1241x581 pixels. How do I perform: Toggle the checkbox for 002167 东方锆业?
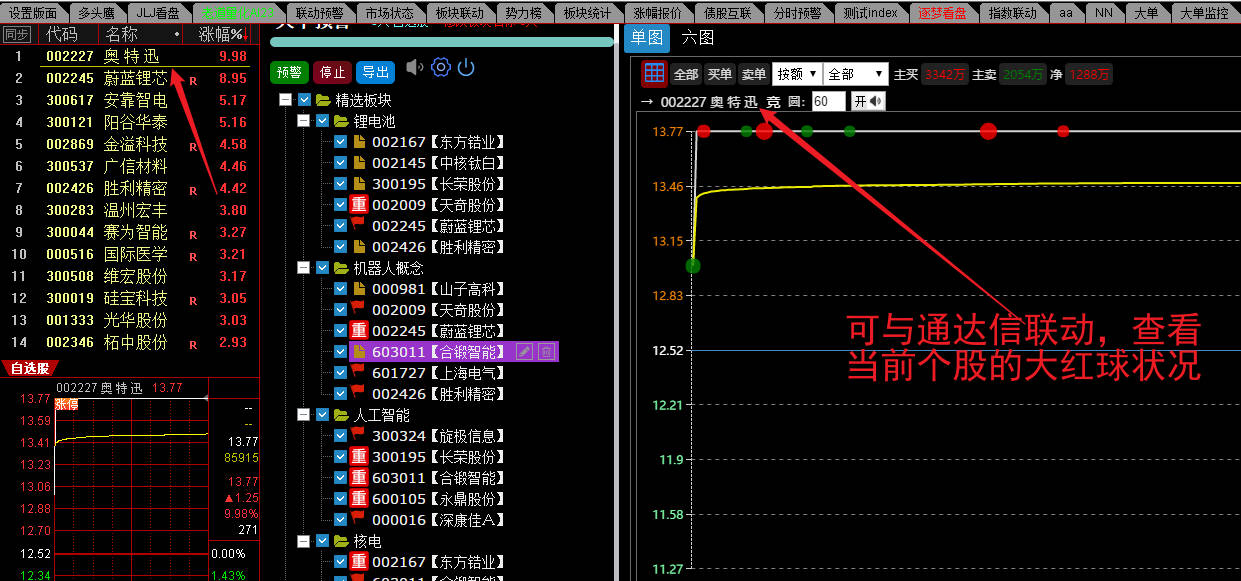[x=341, y=142]
